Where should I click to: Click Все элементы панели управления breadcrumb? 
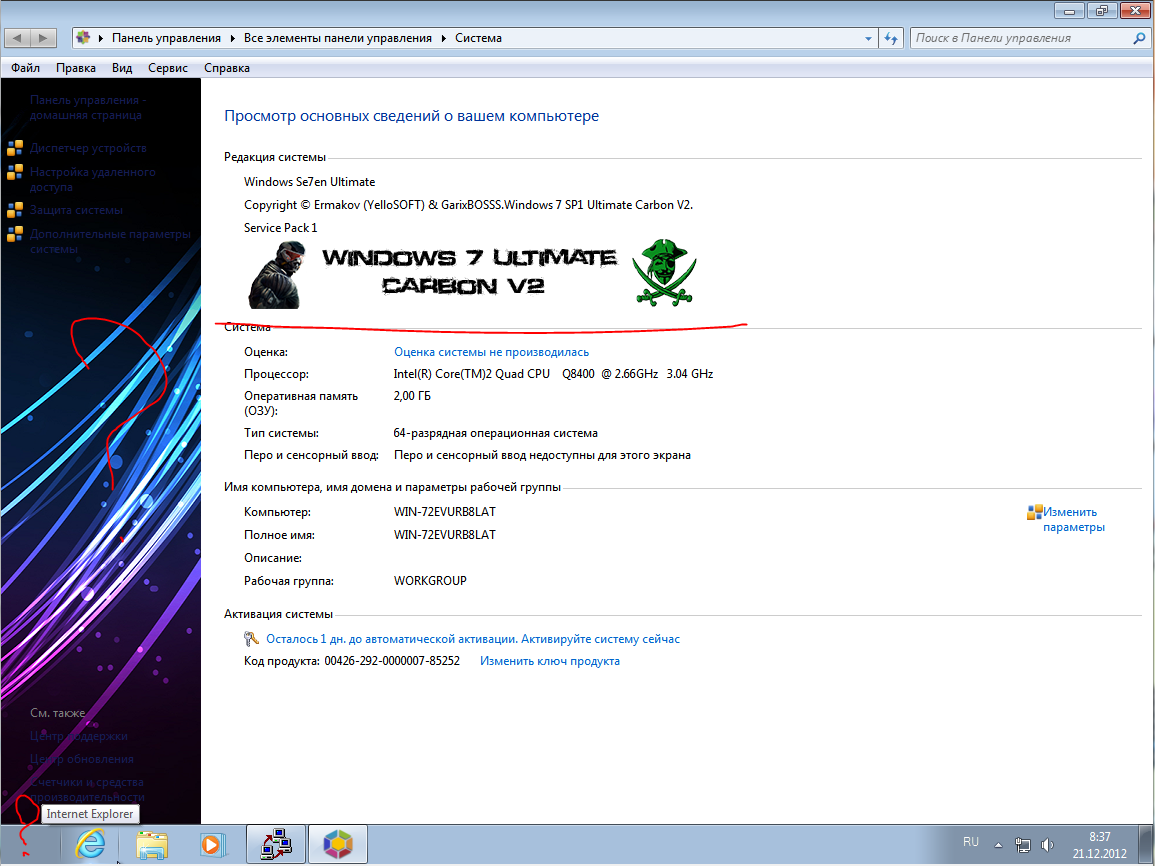click(338, 38)
